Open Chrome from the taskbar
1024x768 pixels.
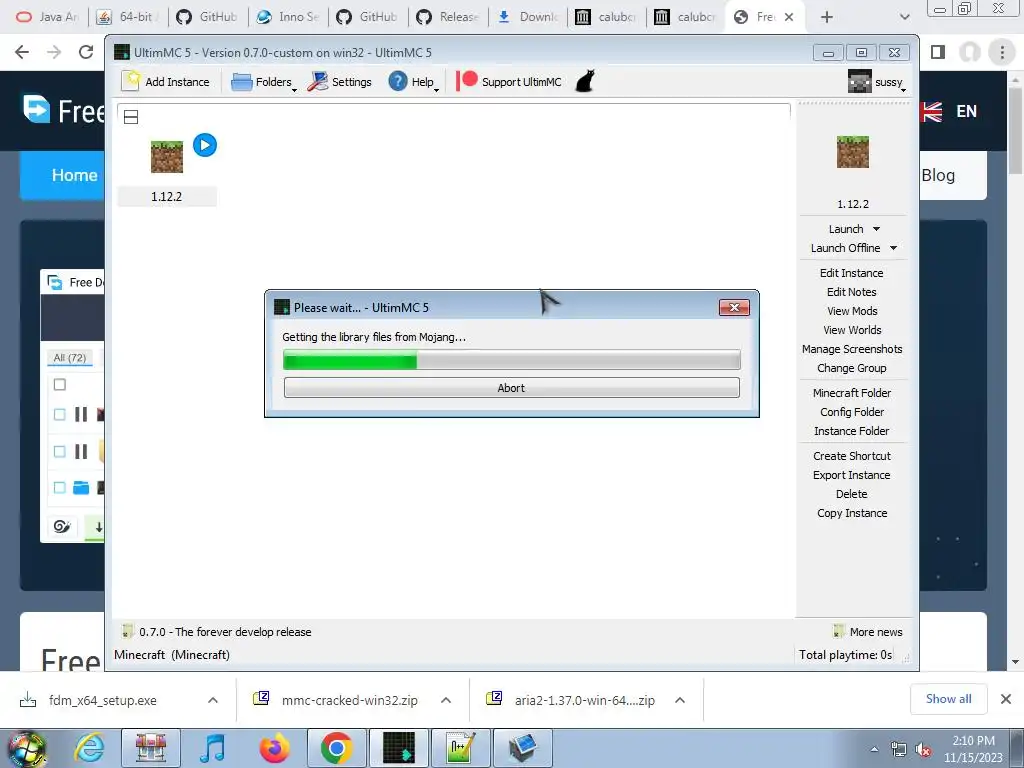(x=336, y=748)
